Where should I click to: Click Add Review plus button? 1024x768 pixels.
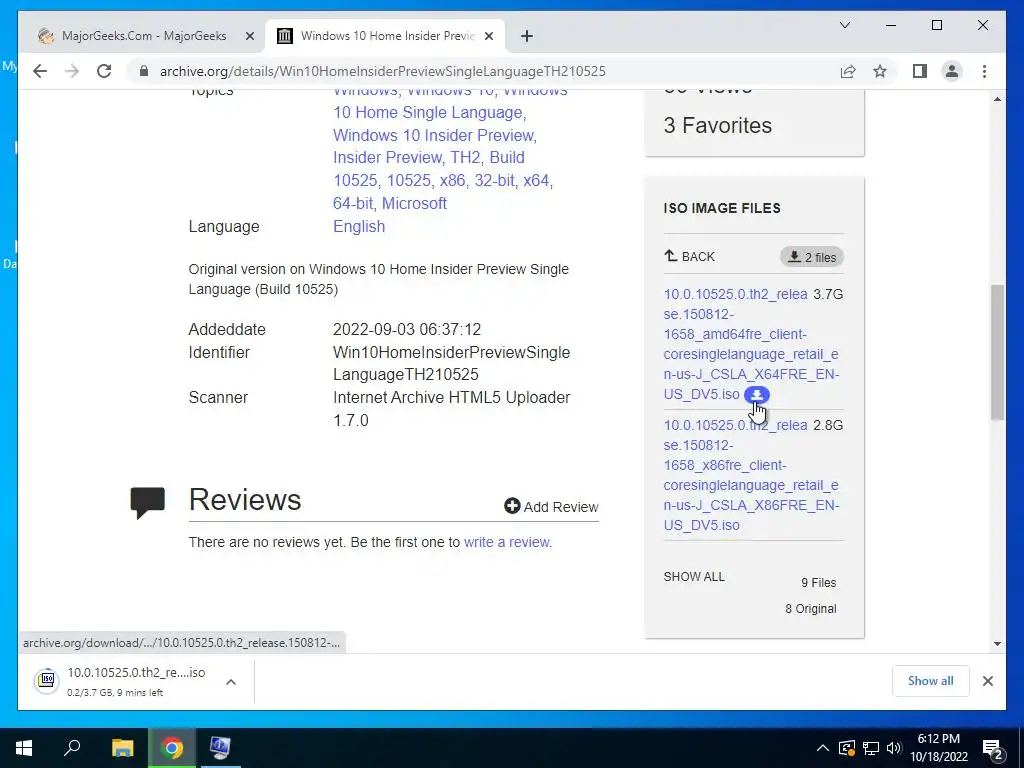click(551, 507)
